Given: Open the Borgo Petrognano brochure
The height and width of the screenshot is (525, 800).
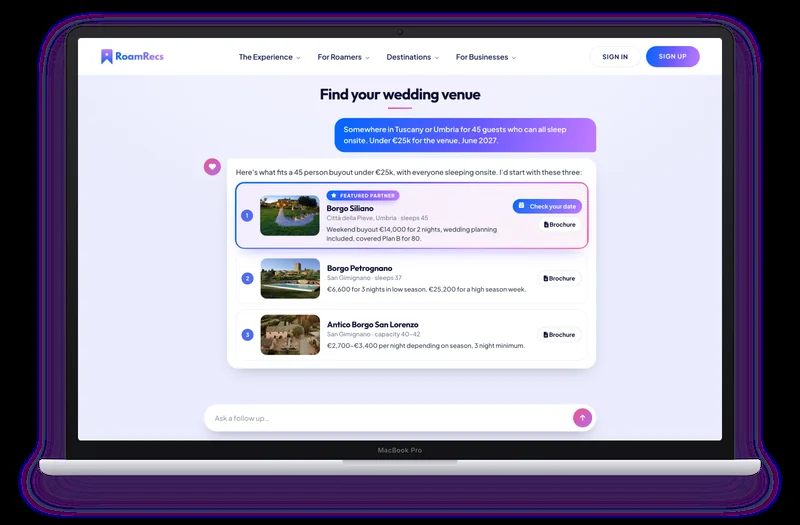Looking at the screenshot, I should pyautogui.click(x=559, y=279).
